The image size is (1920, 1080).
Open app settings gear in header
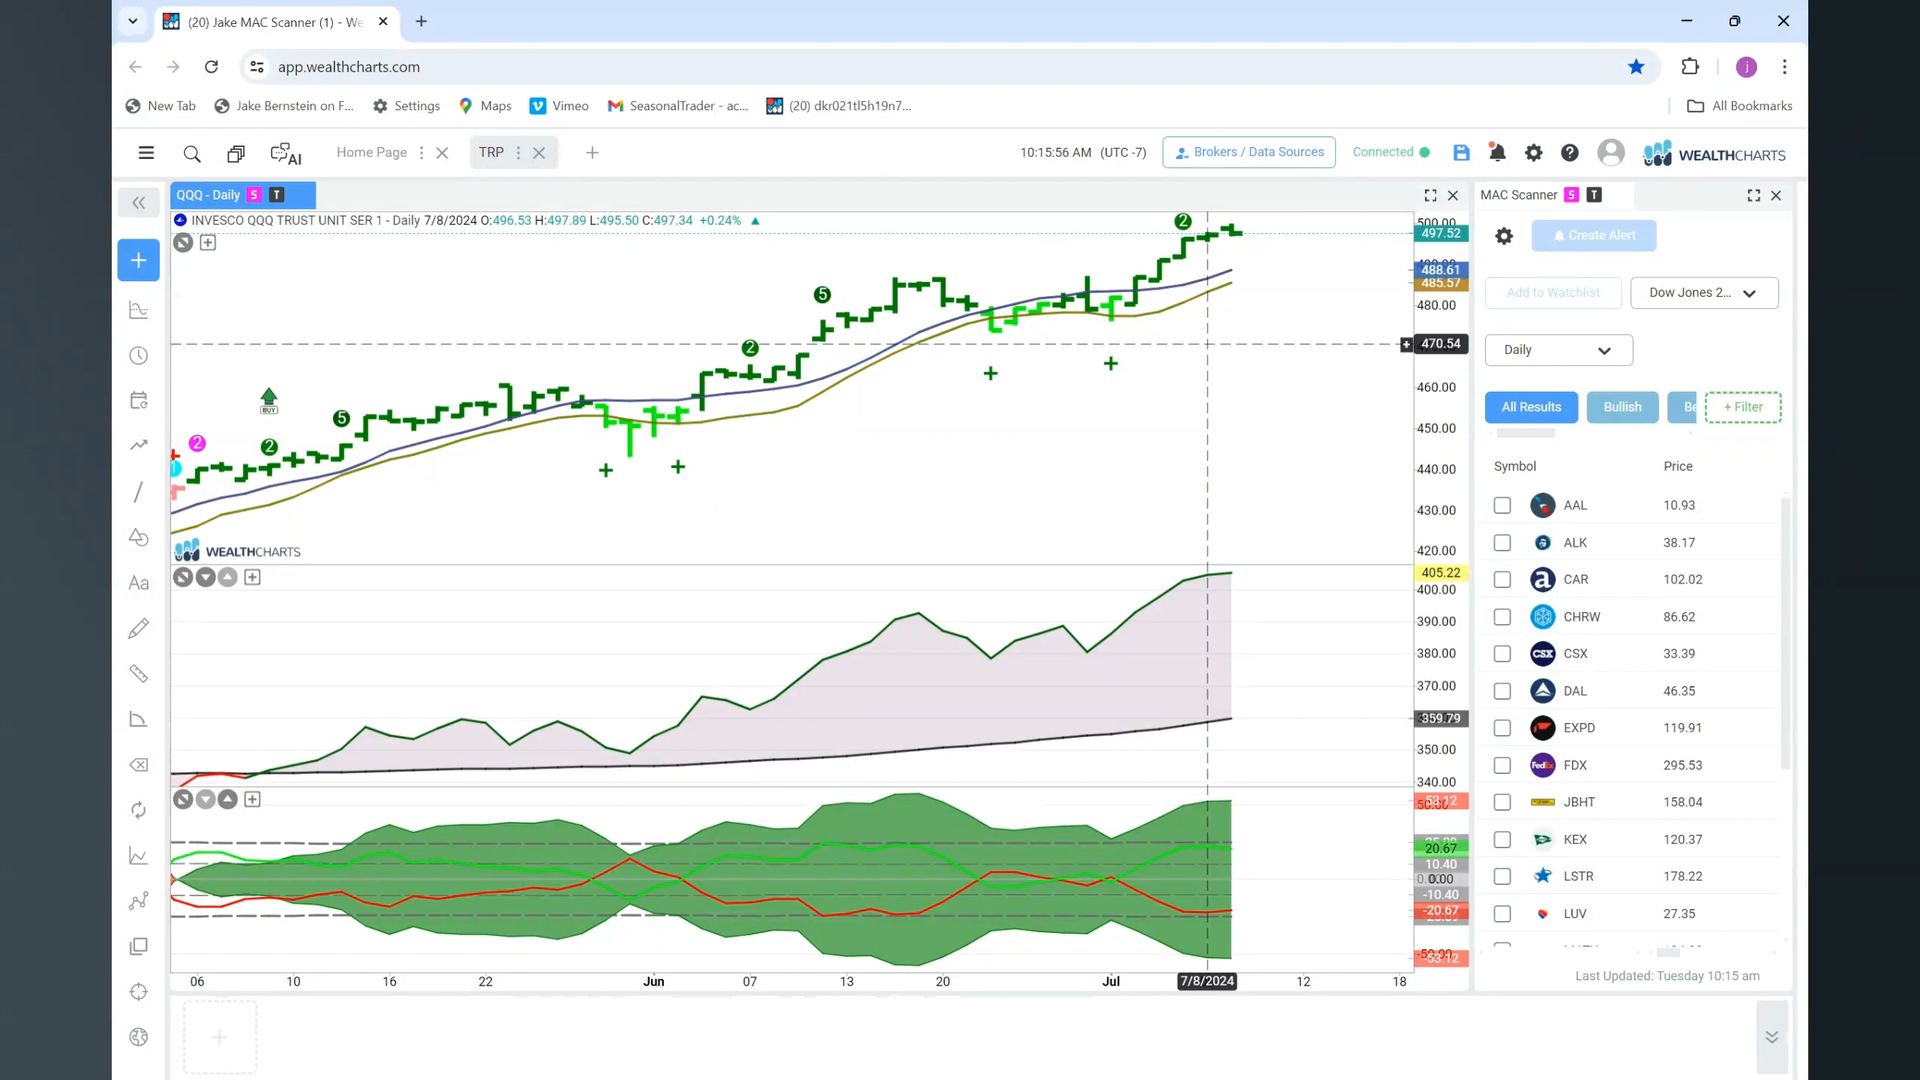pos(1533,152)
